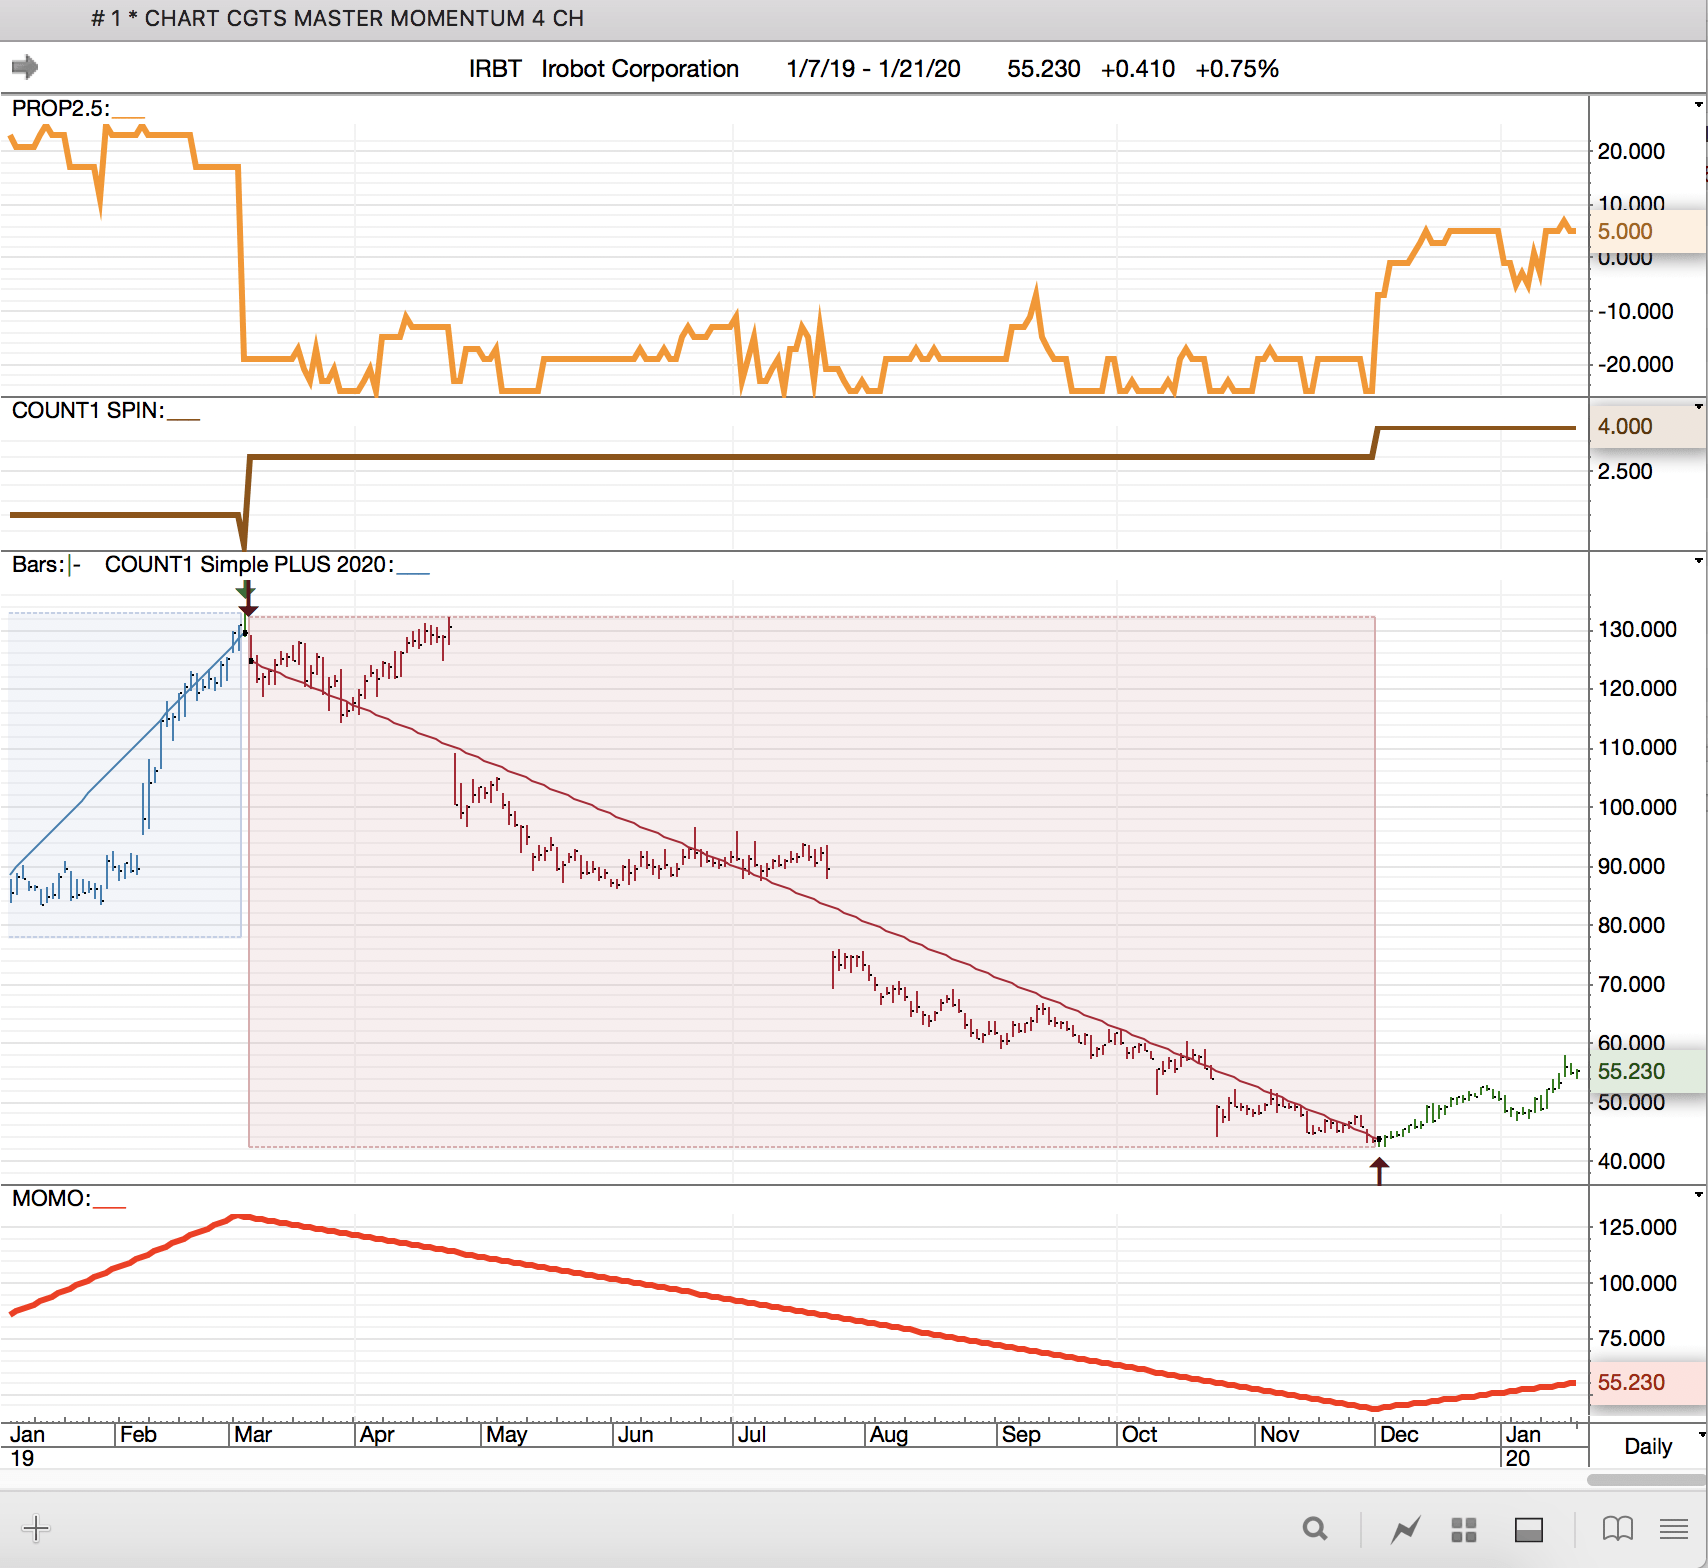Click the red 55.230 MOMO value tag
The height and width of the screenshot is (1568, 1708).
tap(1647, 1382)
